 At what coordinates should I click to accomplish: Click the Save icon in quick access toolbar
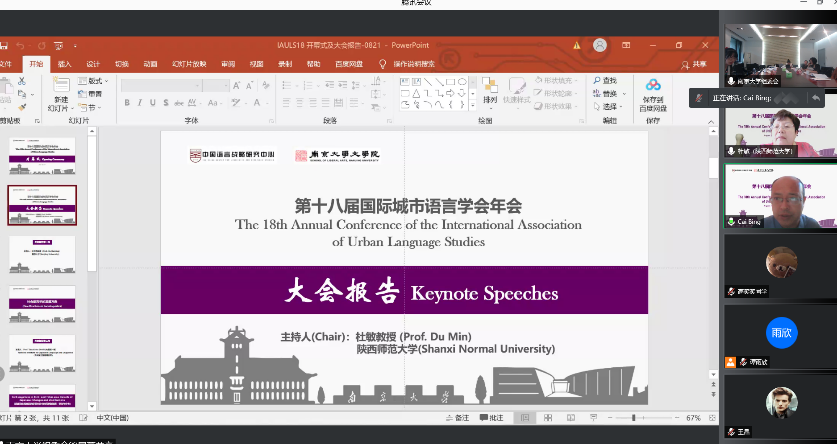4,45
